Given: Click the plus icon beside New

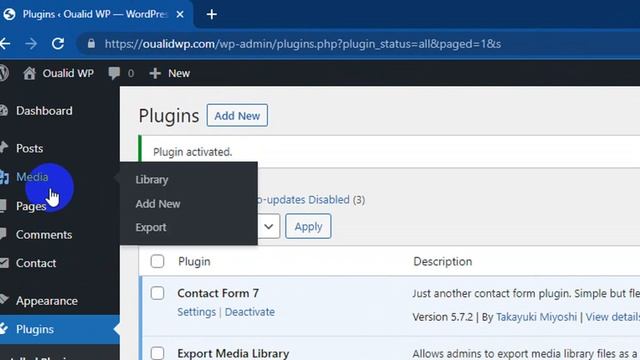Looking at the screenshot, I should [x=155, y=73].
